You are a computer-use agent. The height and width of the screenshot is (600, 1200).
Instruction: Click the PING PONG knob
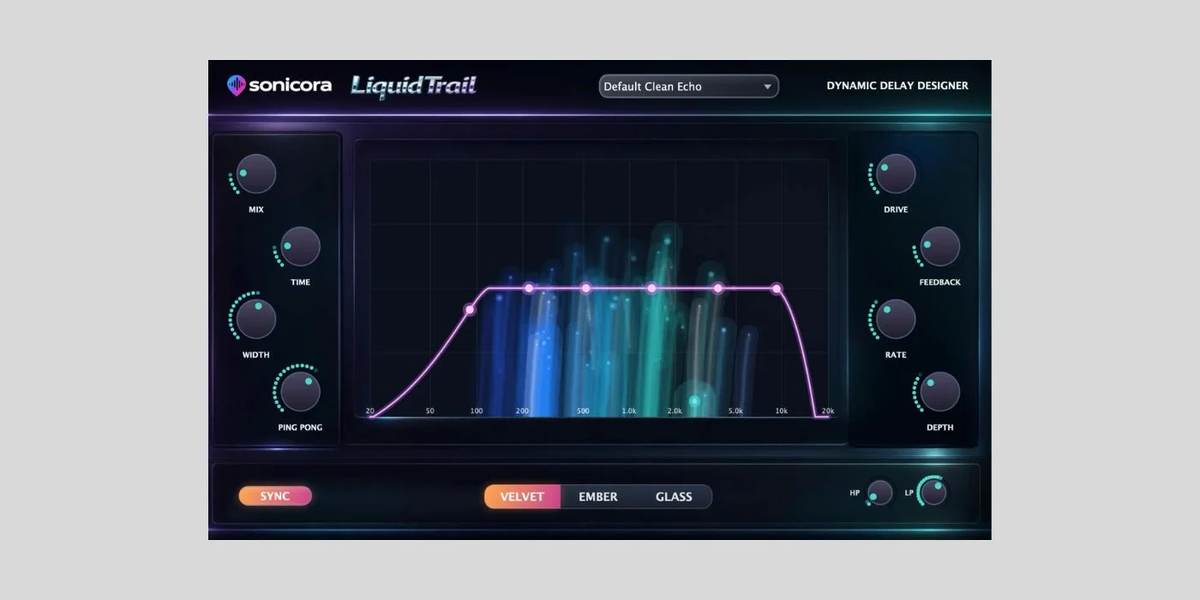[x=299, y=394]
